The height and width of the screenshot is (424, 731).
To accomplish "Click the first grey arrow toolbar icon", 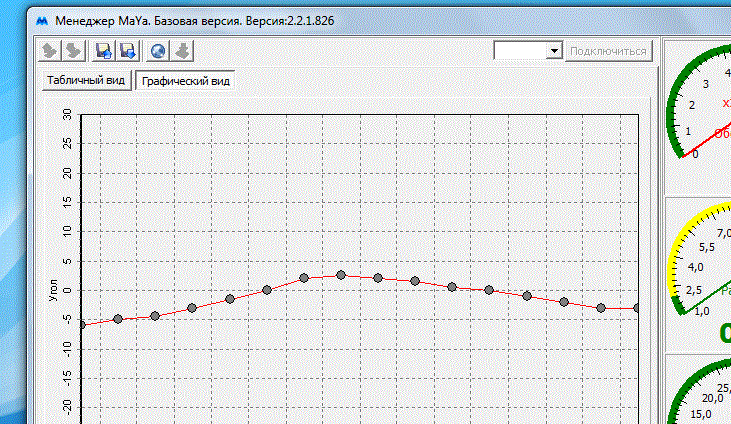I will tap(50, 51).
